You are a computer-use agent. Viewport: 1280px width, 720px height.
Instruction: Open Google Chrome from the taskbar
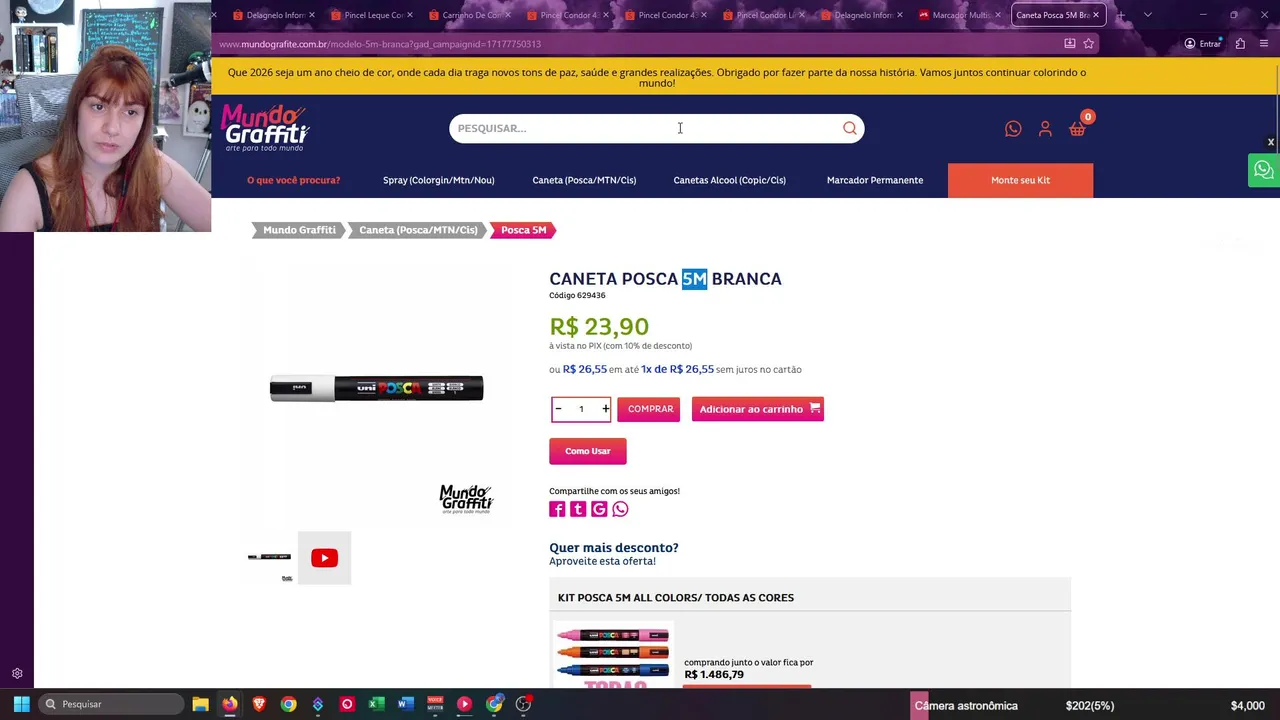point(288,704)
